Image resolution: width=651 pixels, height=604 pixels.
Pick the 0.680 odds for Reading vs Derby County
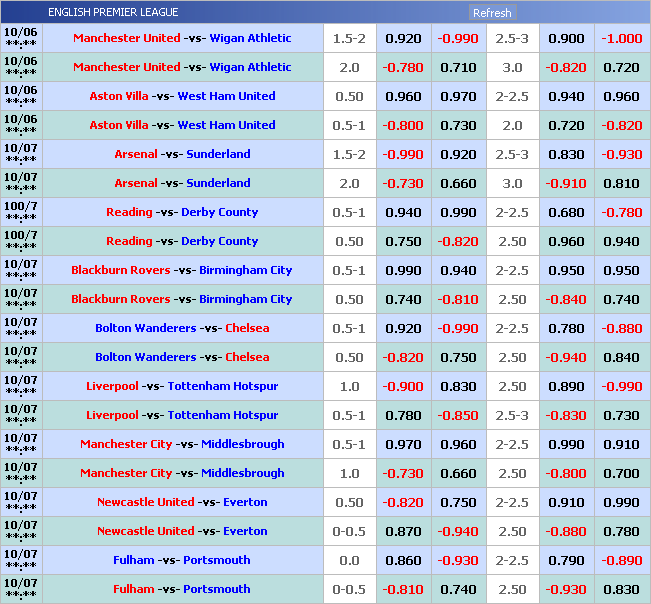click(565, 212)
